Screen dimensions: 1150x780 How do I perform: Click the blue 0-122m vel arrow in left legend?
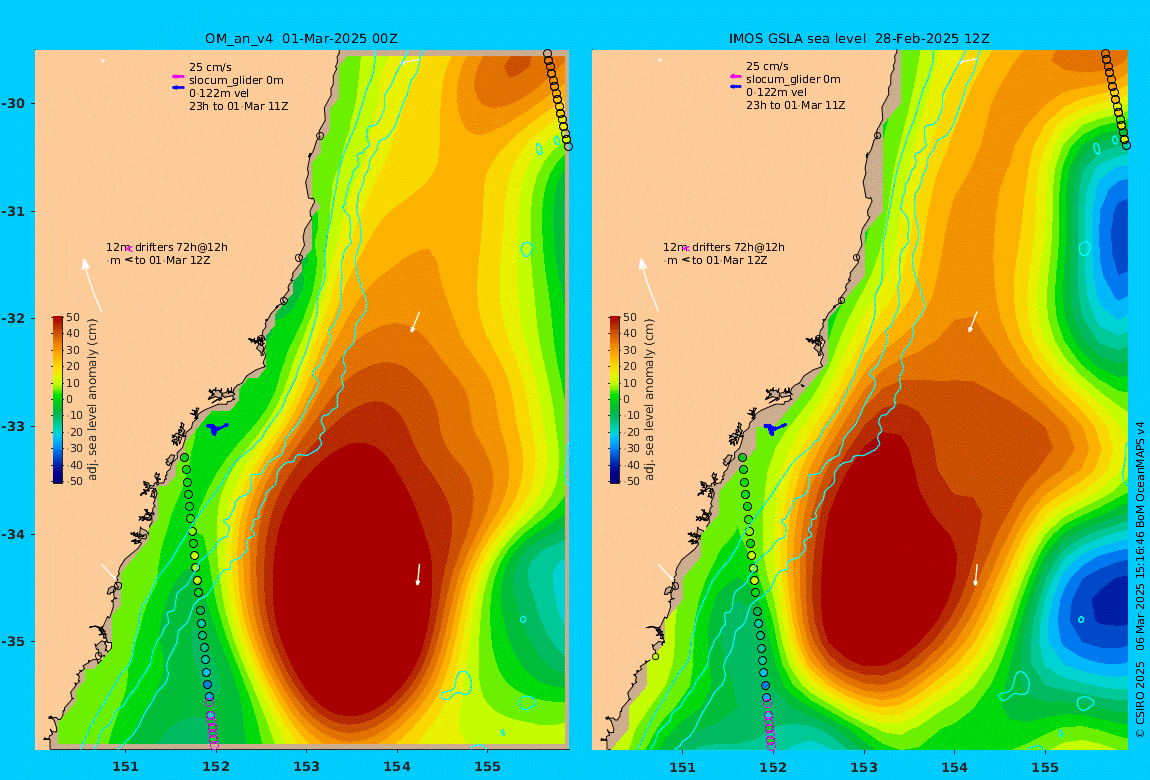coord(177,88)
